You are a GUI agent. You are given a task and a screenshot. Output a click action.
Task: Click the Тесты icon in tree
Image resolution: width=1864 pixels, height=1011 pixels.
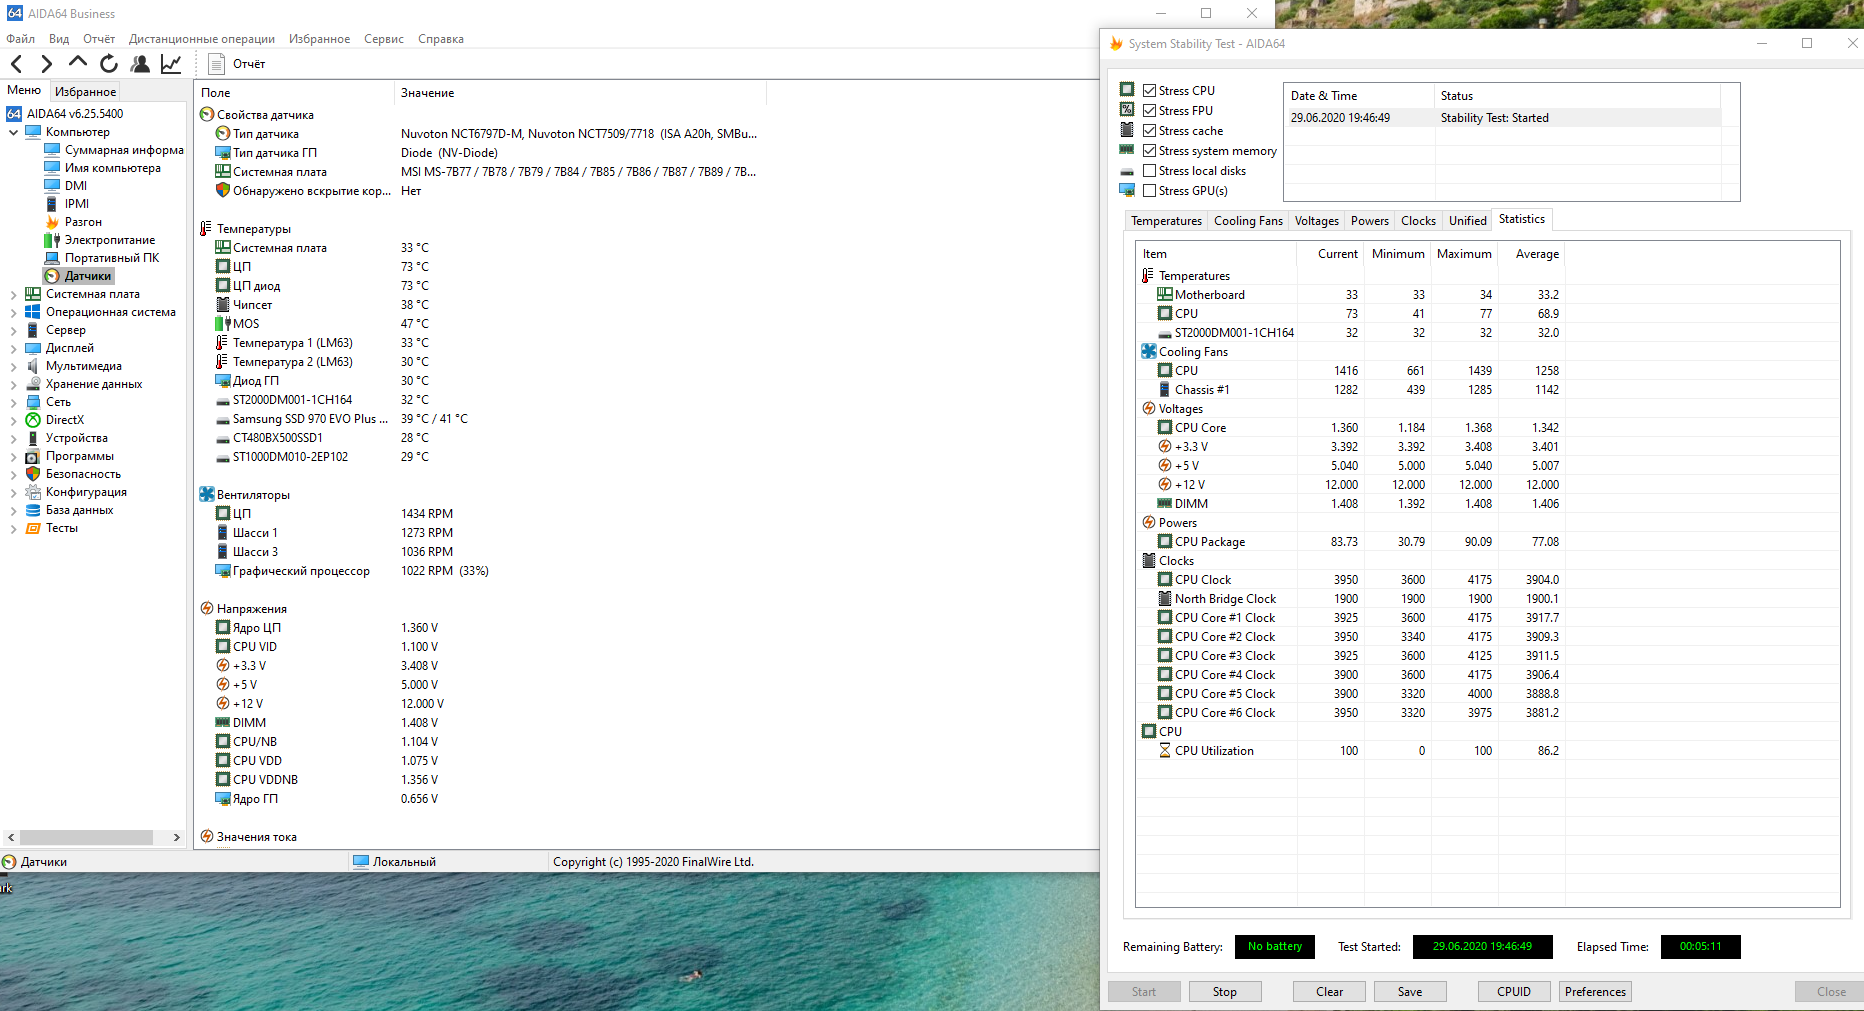[33, 528]
